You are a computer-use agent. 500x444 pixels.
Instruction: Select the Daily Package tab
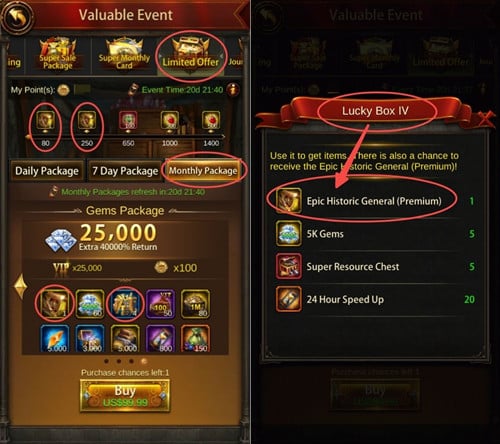coord(47,171)
